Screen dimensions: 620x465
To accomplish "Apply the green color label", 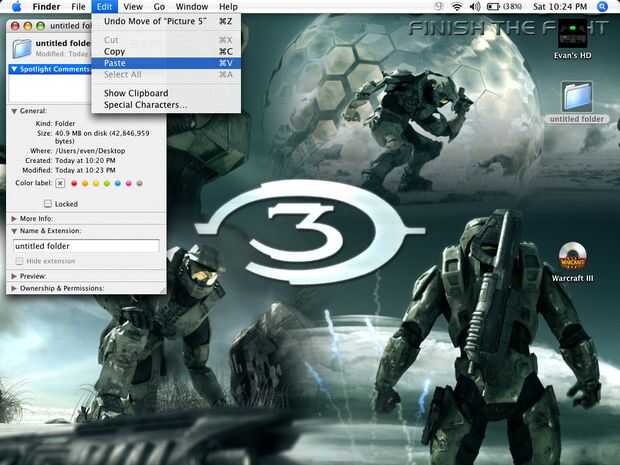I will (107, 183).
